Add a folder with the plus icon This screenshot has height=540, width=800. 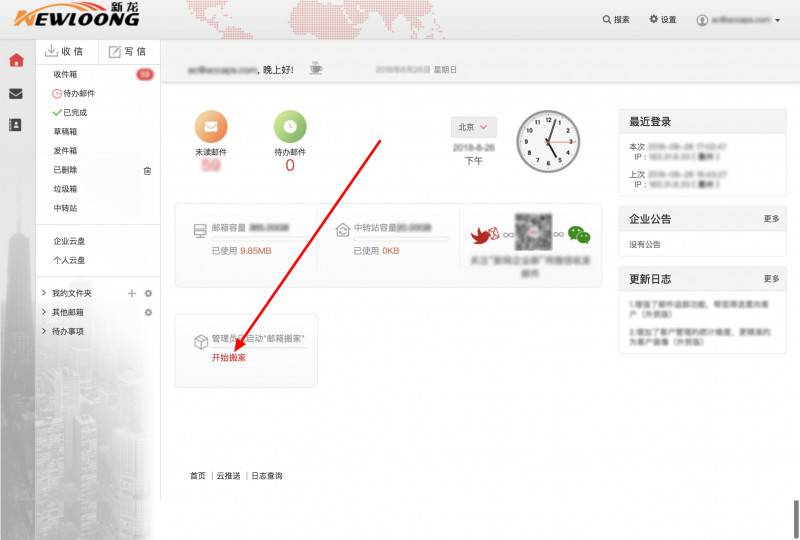pos(131,293)
